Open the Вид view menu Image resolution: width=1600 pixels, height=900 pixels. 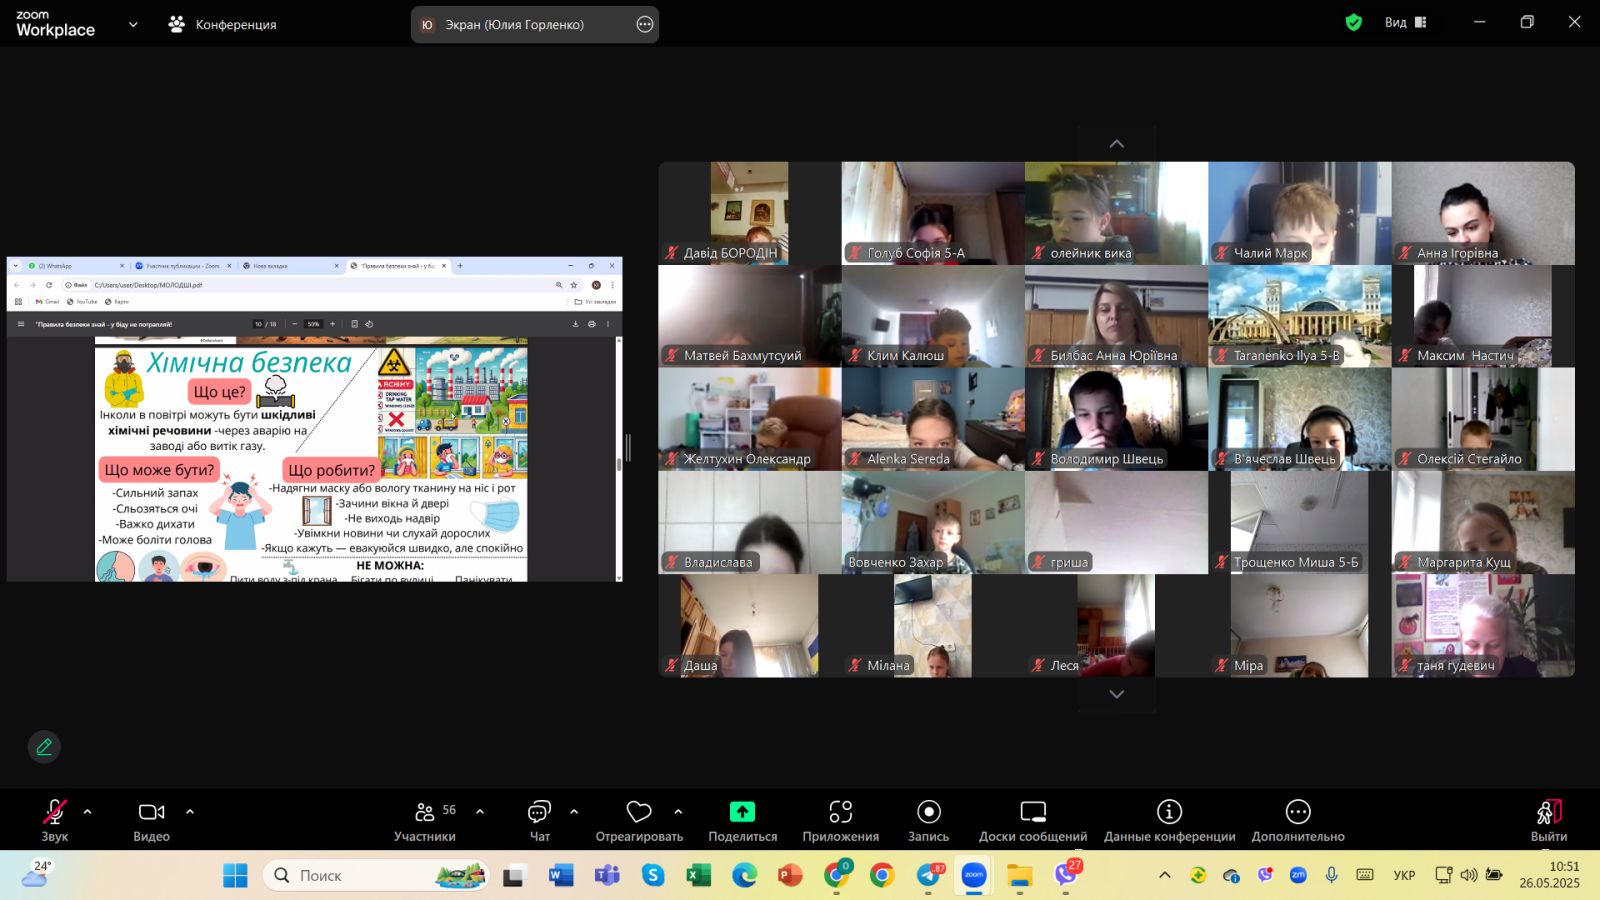(x=1406, y=22)
